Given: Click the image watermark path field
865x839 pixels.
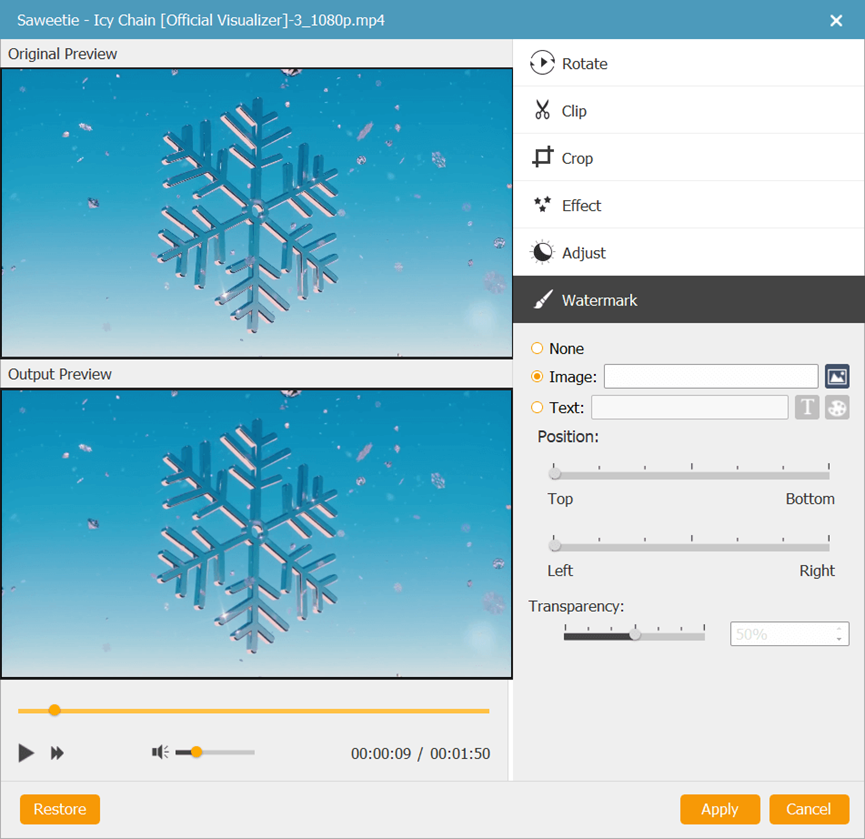Looking at the screenshot, I should click(711, 377).
